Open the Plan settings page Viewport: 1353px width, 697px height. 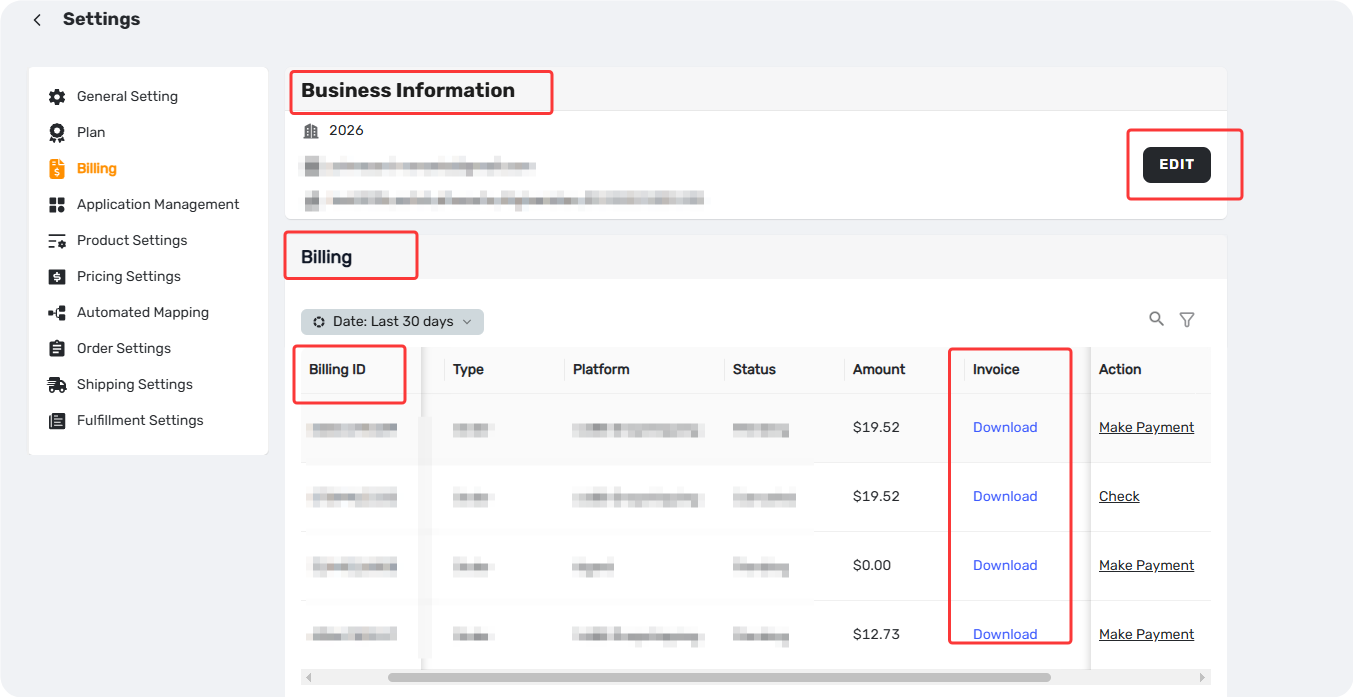point(91,133)
